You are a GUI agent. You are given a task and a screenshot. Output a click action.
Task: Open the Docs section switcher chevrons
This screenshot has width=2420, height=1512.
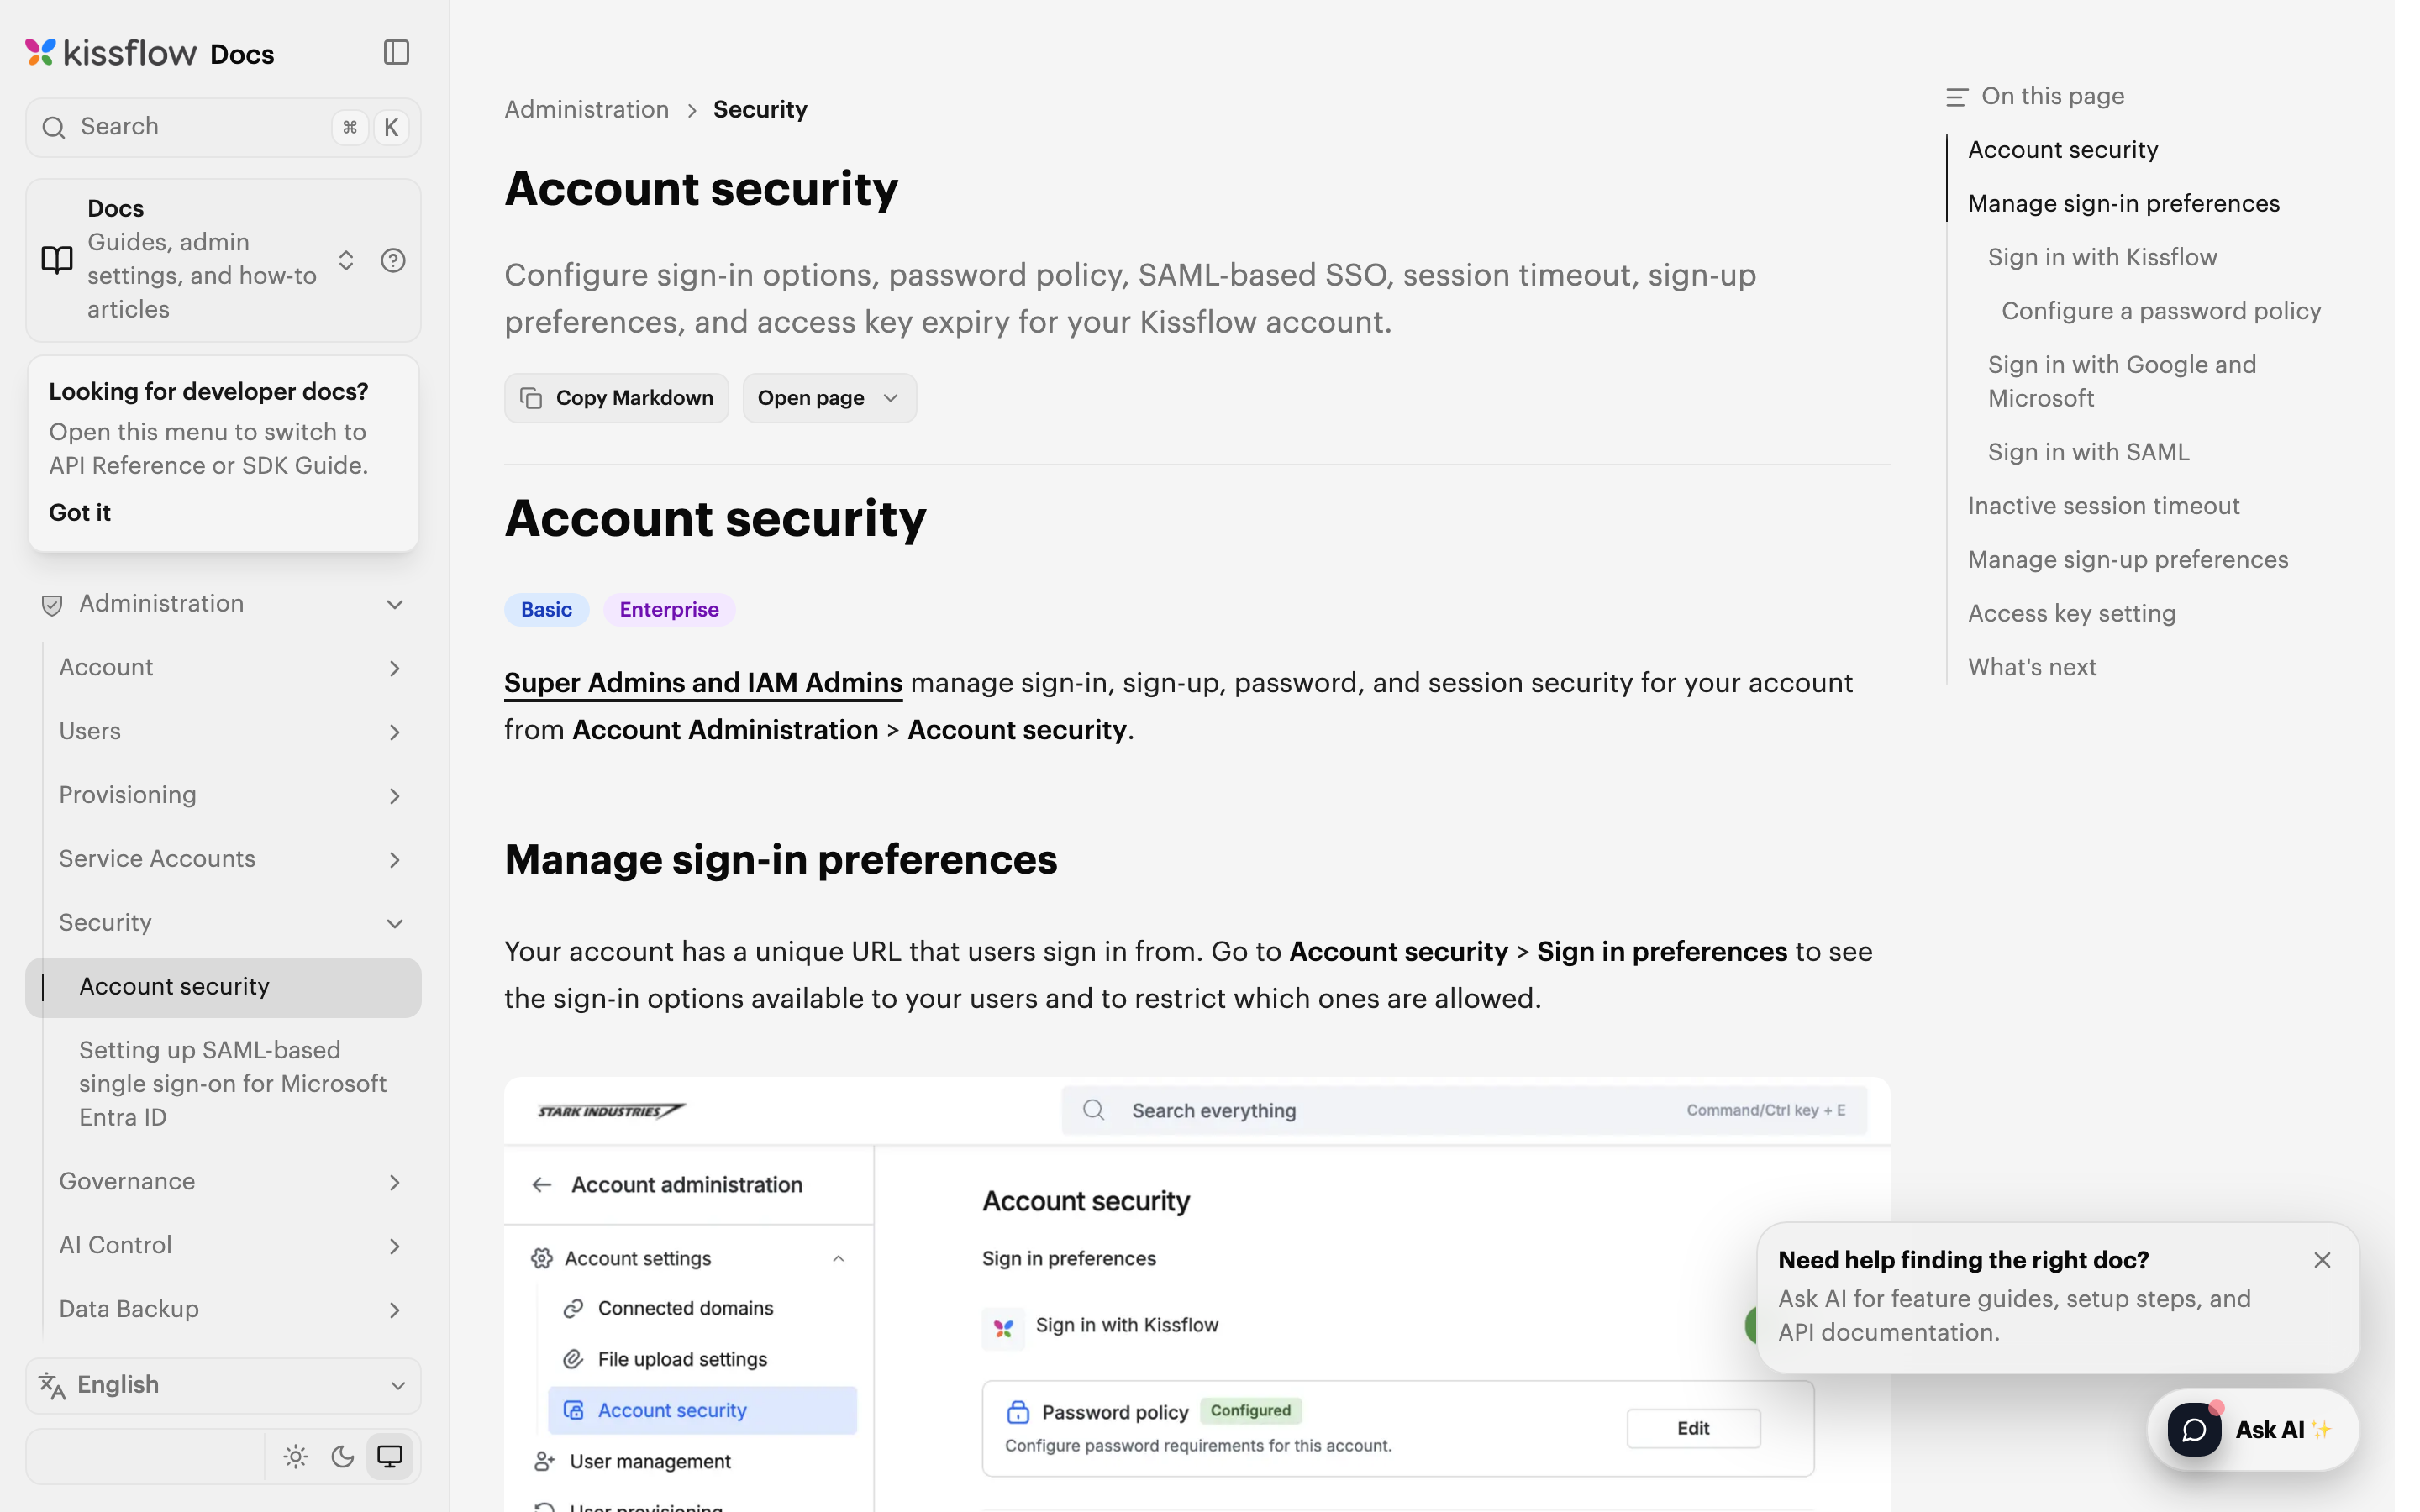(346, 260)
